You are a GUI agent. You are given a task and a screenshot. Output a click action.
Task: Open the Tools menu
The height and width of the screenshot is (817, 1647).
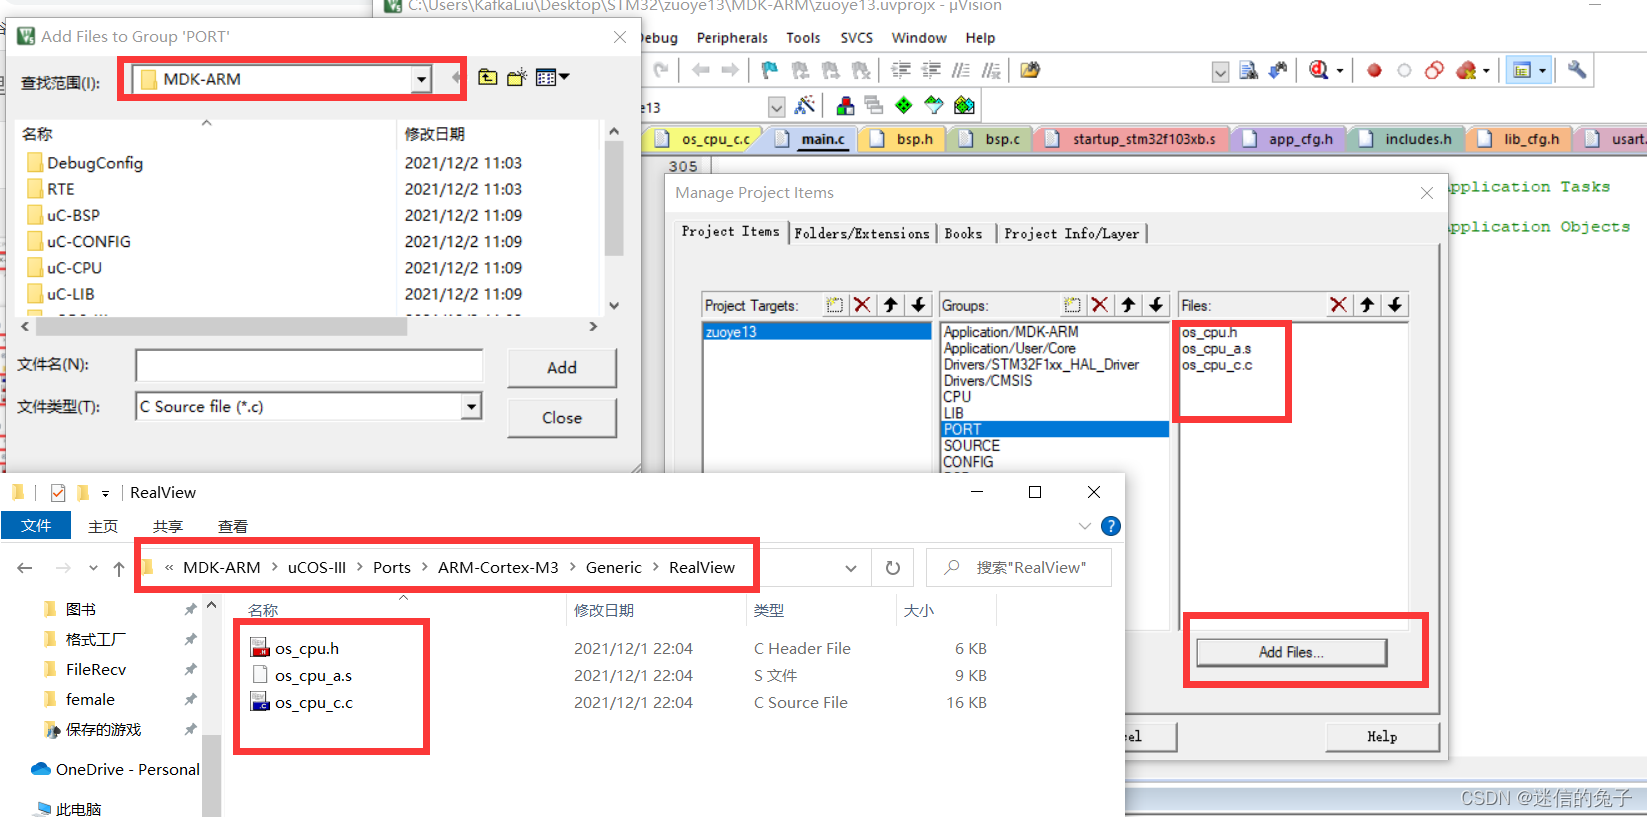pos(803,38)
